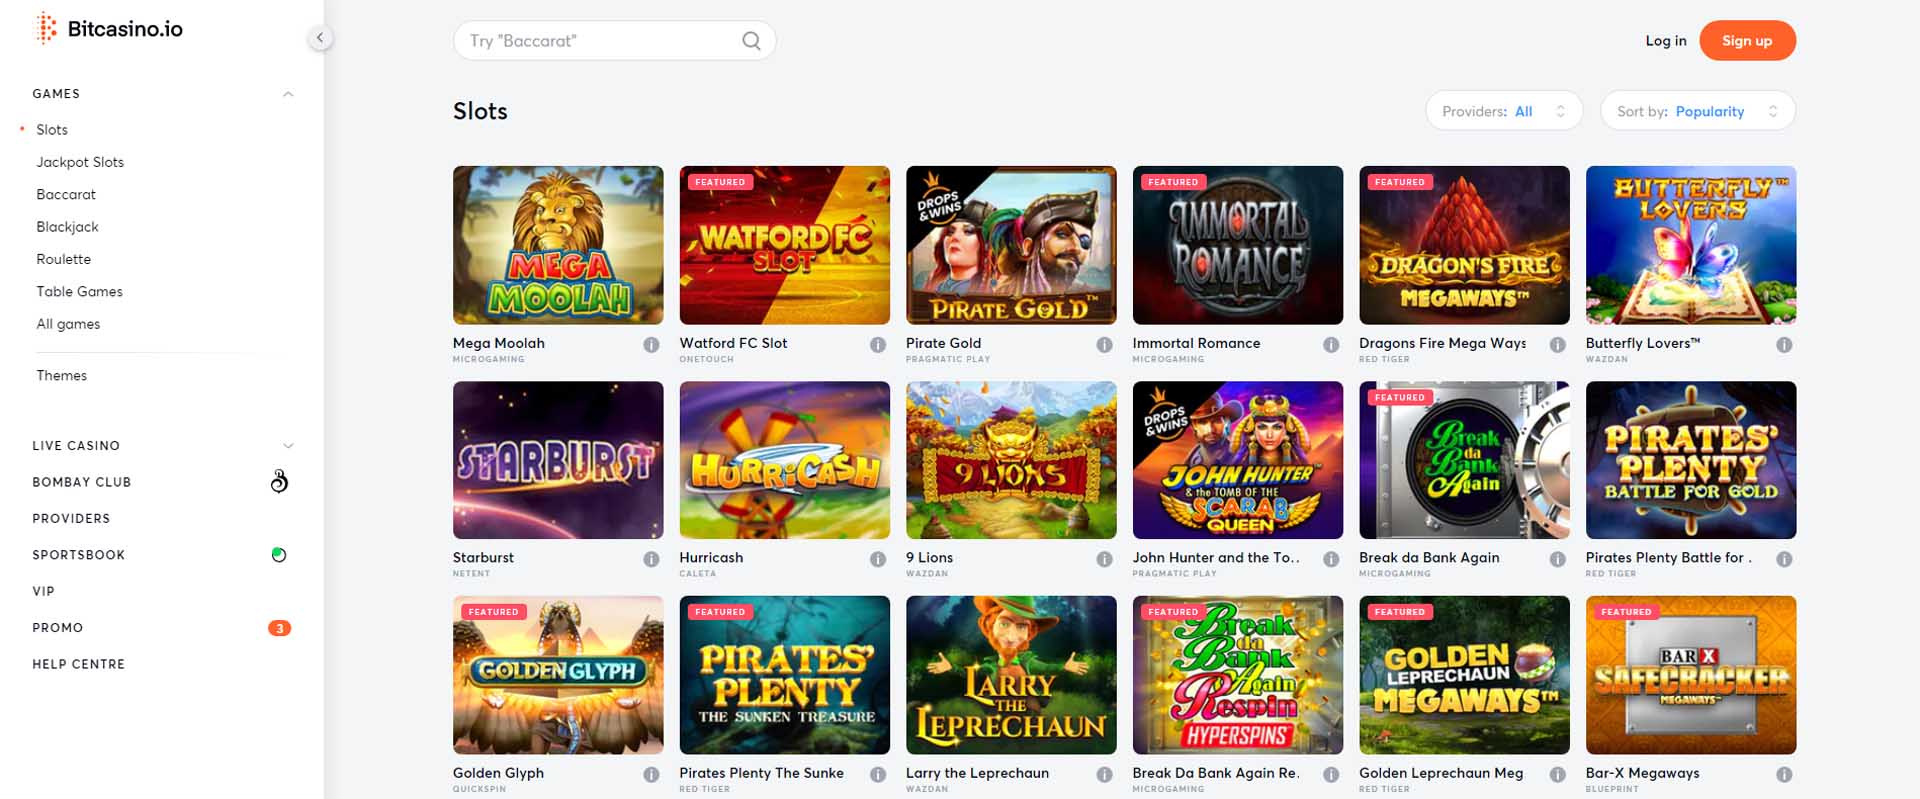Open the Bombay Club page
This screenshot has width=1920, height=799.
[81, 482]
